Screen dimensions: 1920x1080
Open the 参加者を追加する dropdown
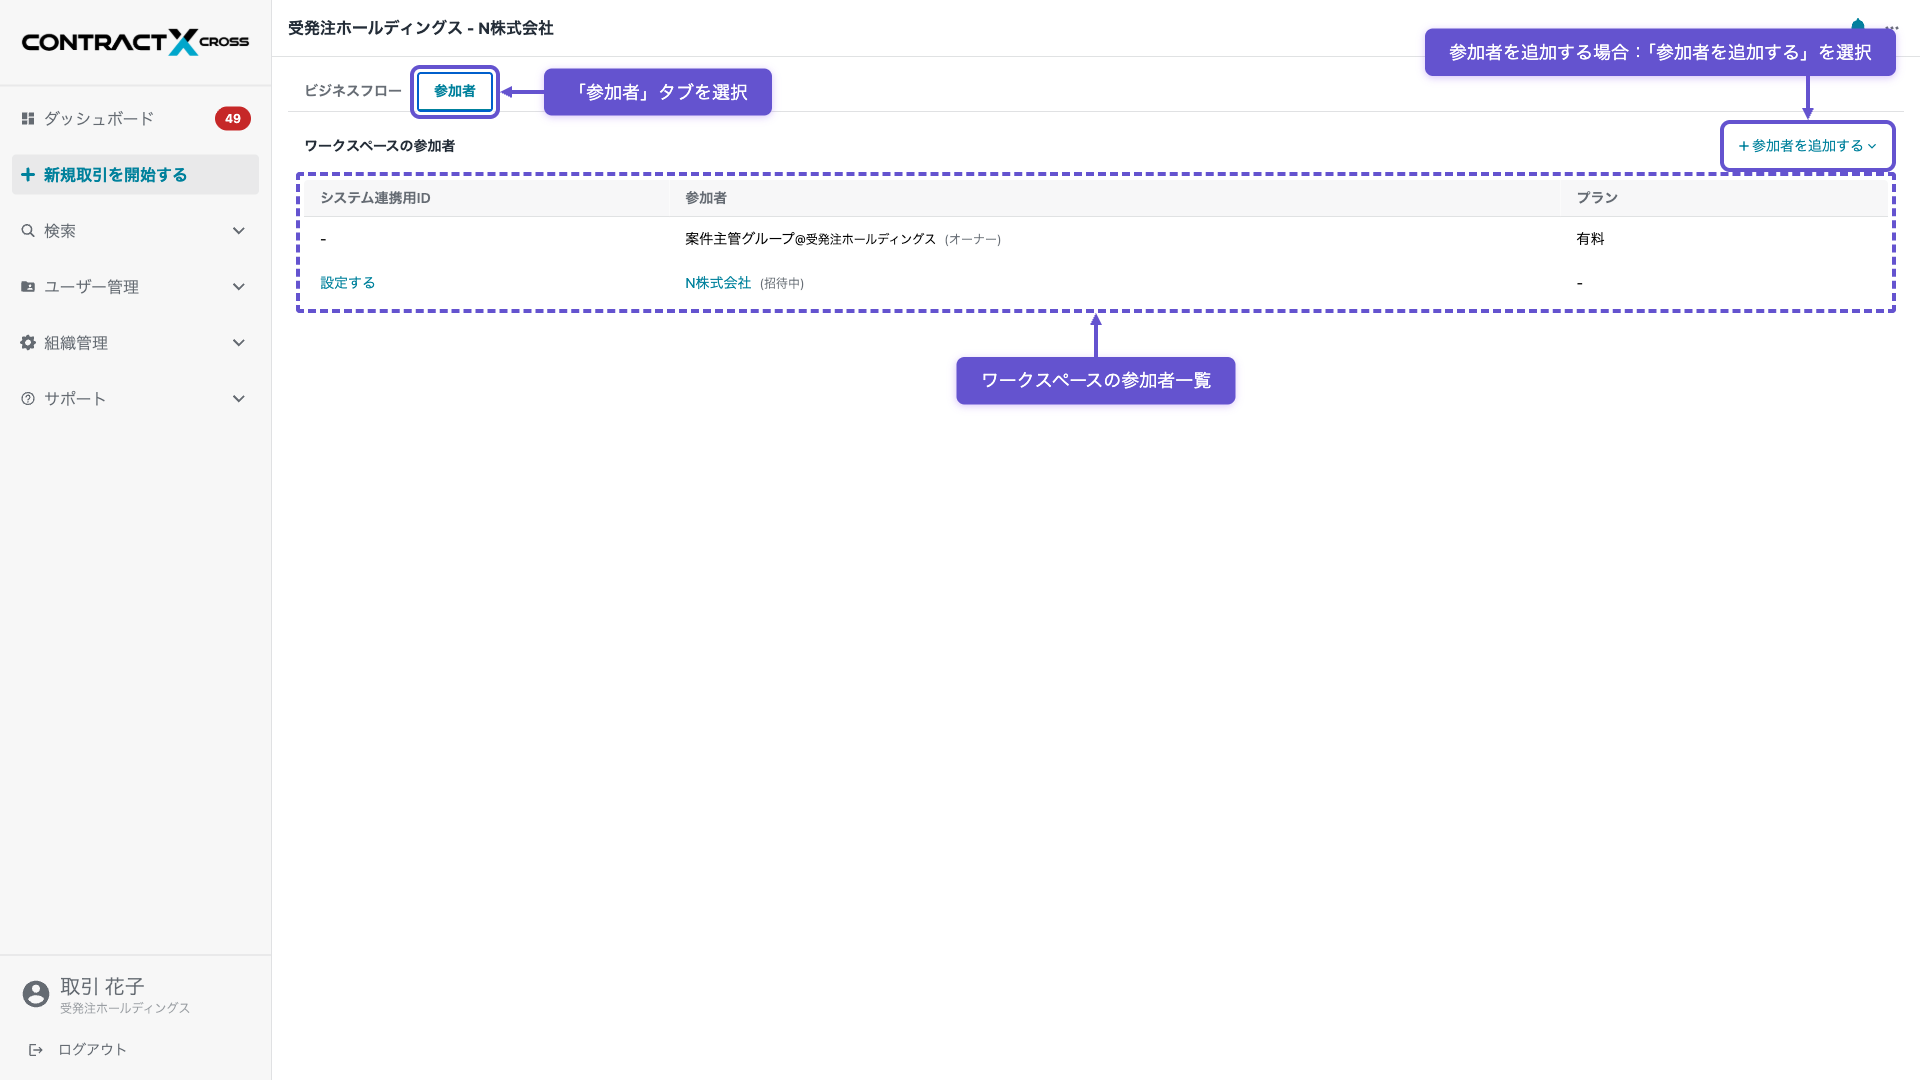(1807, 146)
